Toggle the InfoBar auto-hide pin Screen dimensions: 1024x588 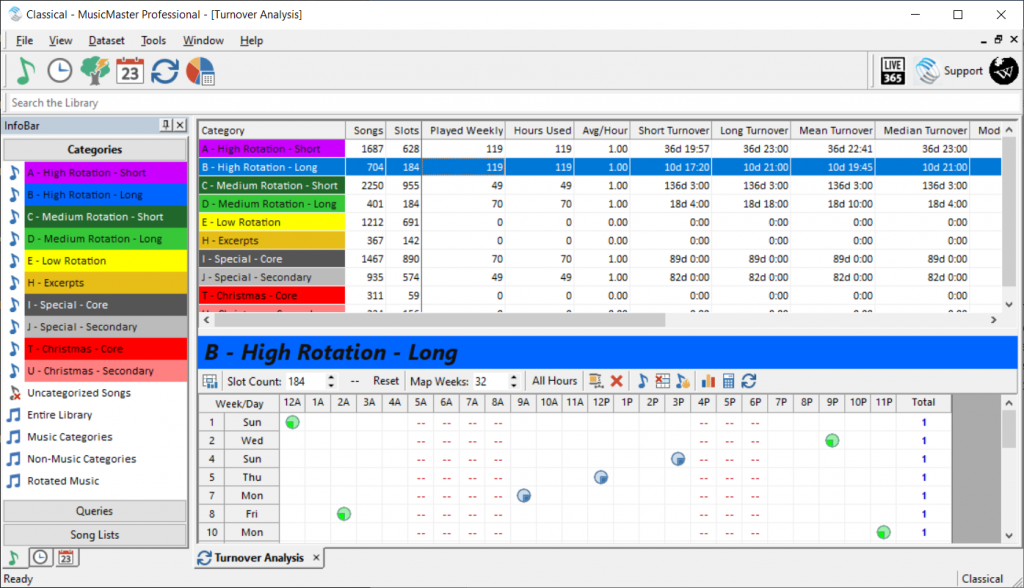167,125
